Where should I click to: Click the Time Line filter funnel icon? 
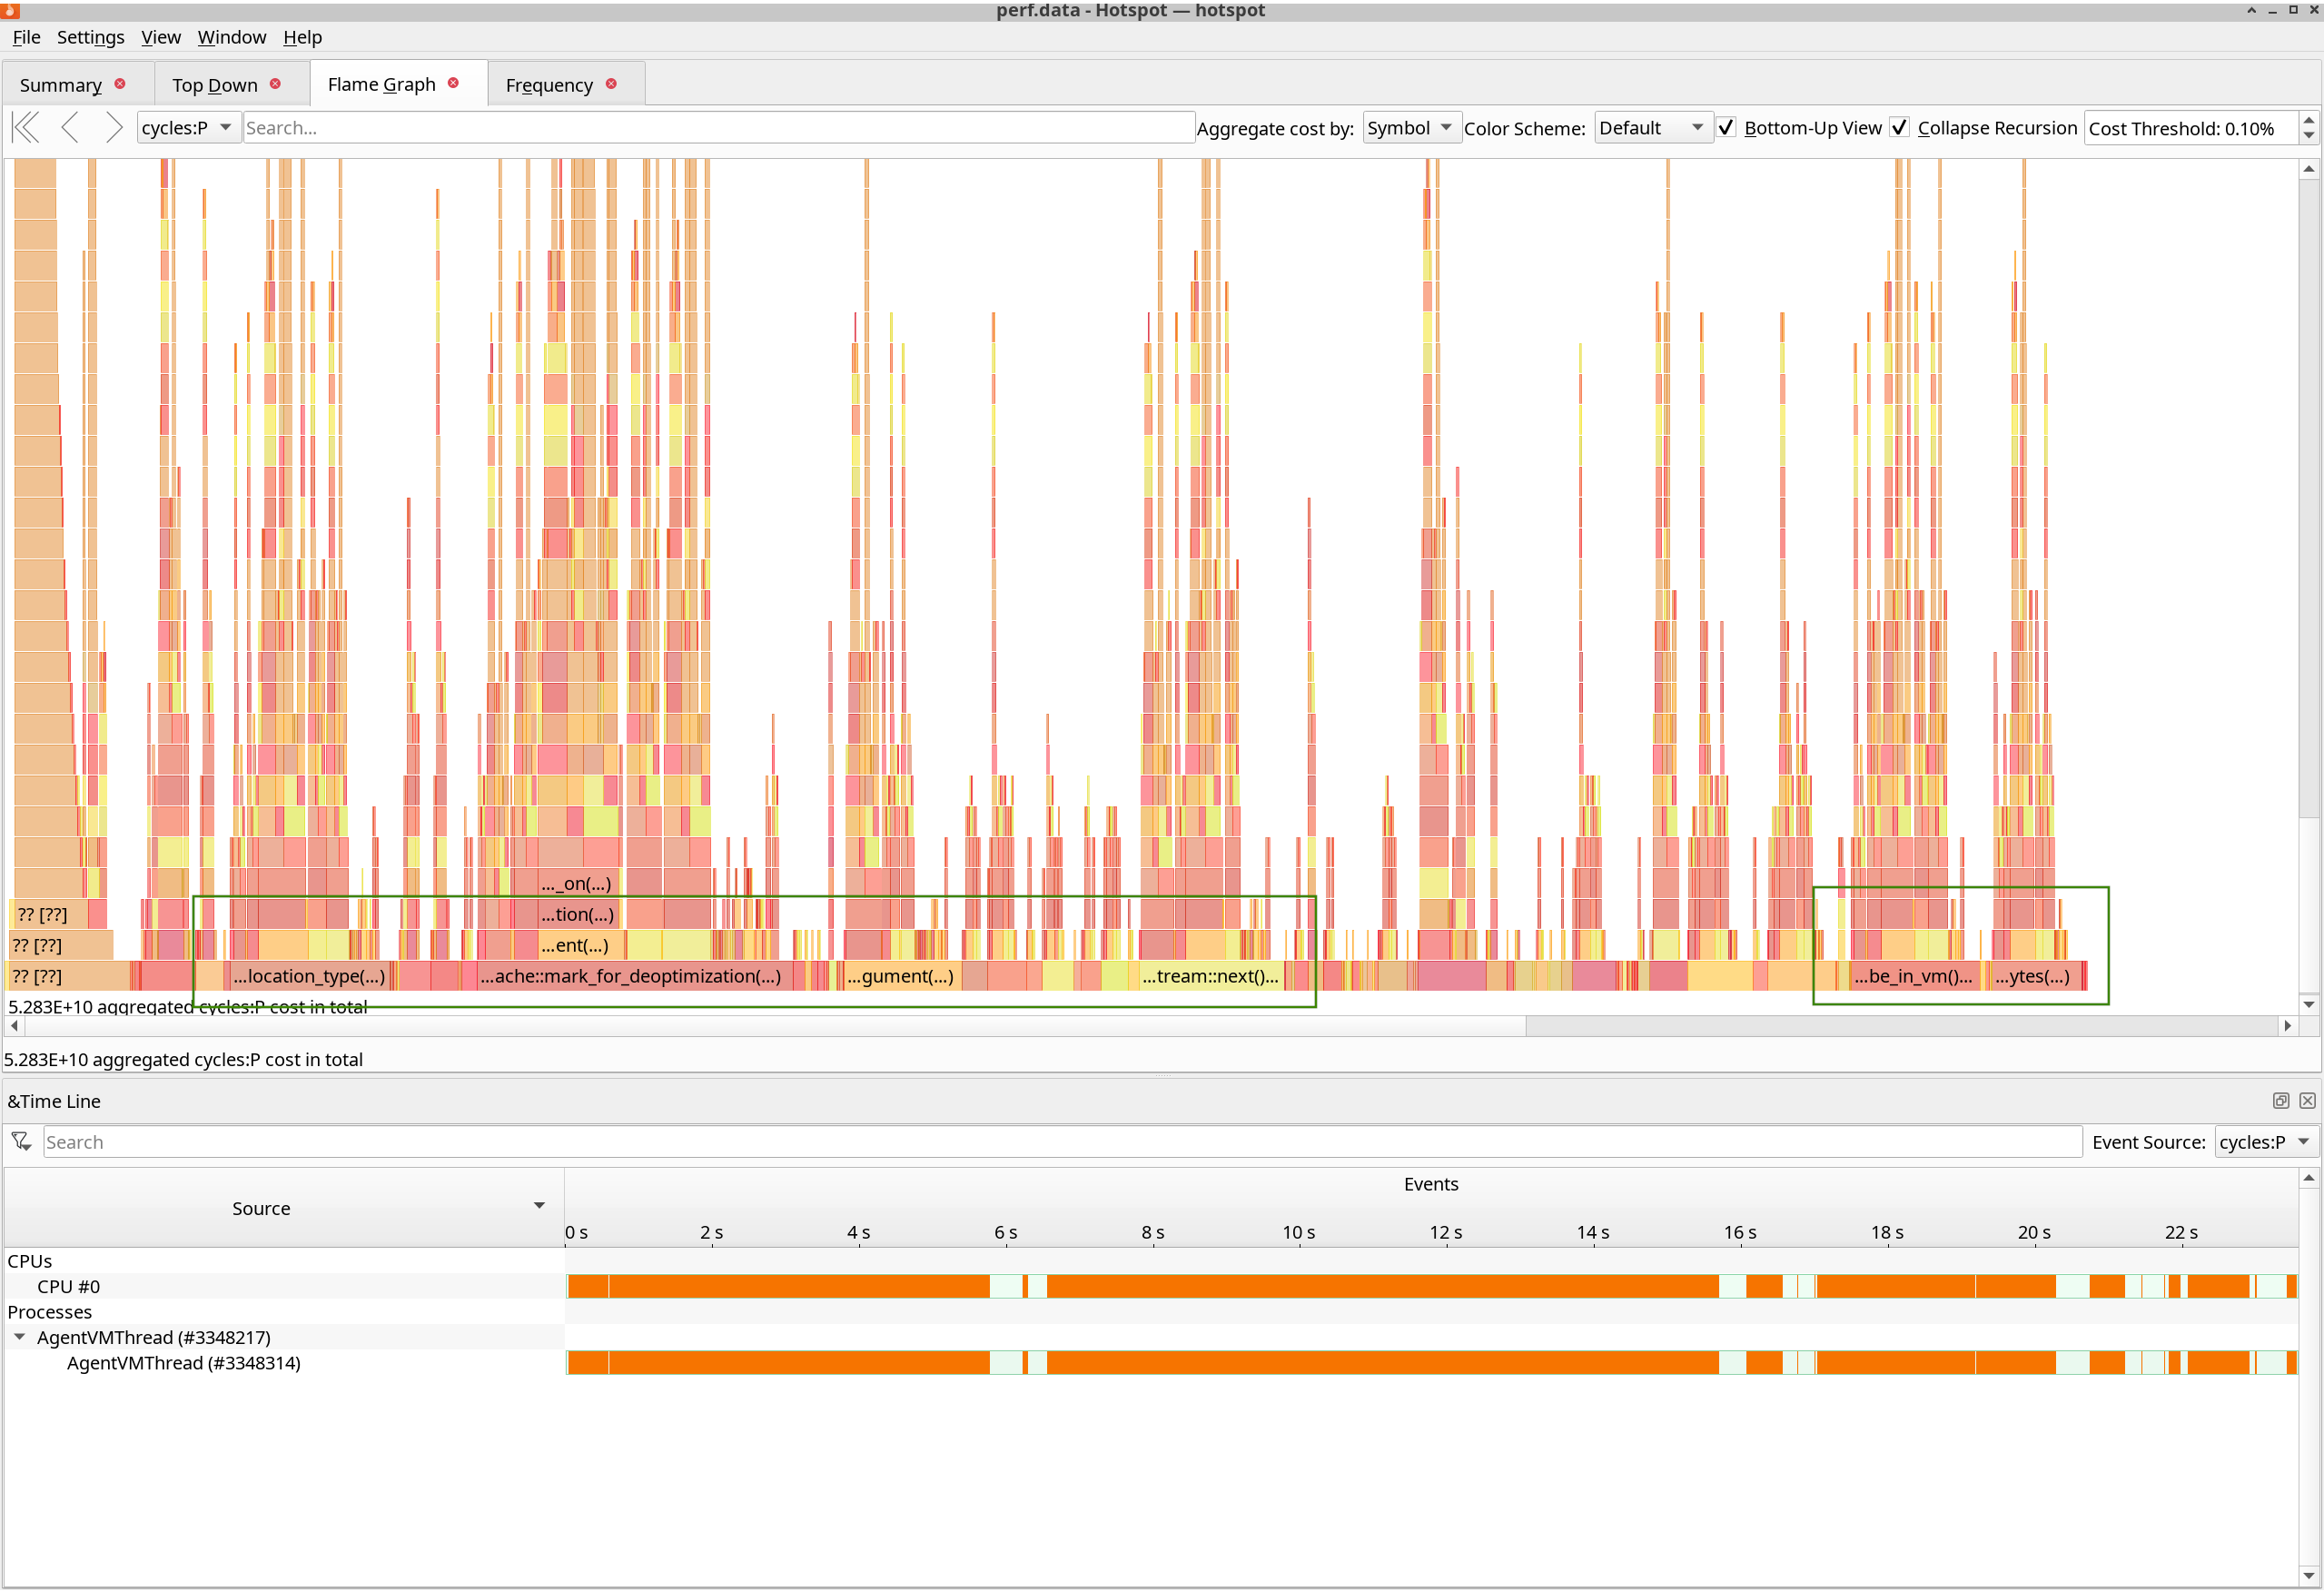coord(21,1141)
